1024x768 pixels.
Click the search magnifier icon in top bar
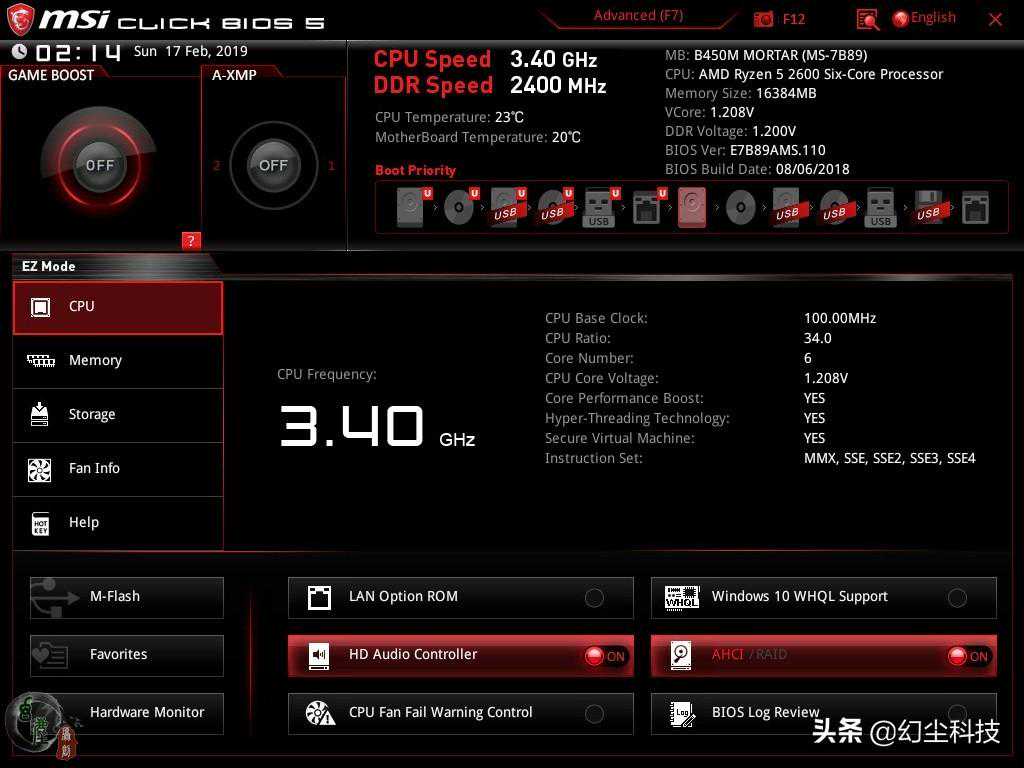coord(867,19)
